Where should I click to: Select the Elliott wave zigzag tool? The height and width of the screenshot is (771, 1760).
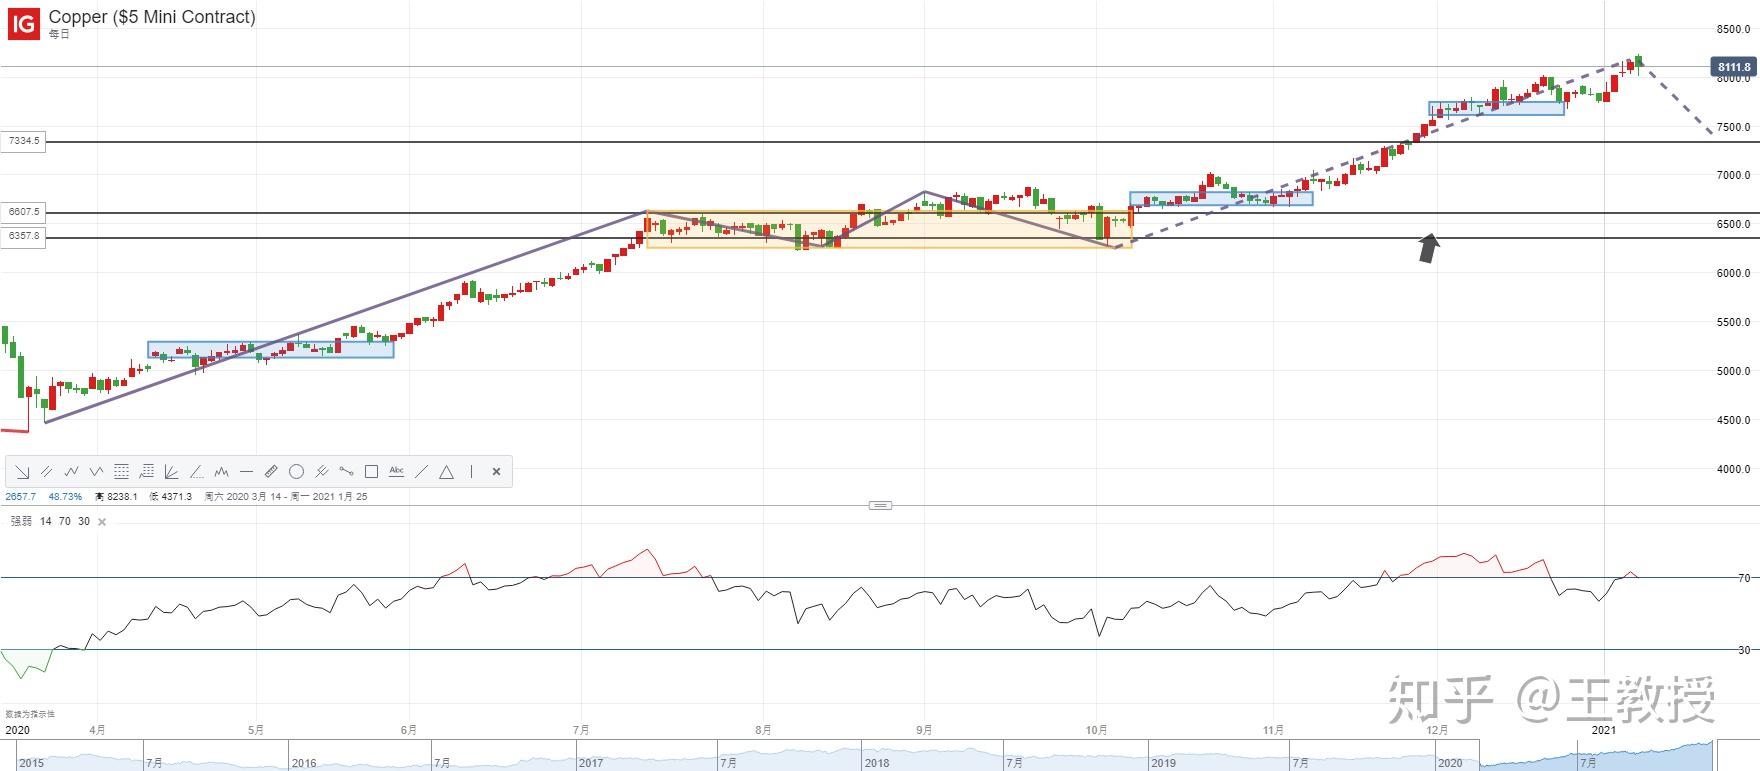[72, 472]
